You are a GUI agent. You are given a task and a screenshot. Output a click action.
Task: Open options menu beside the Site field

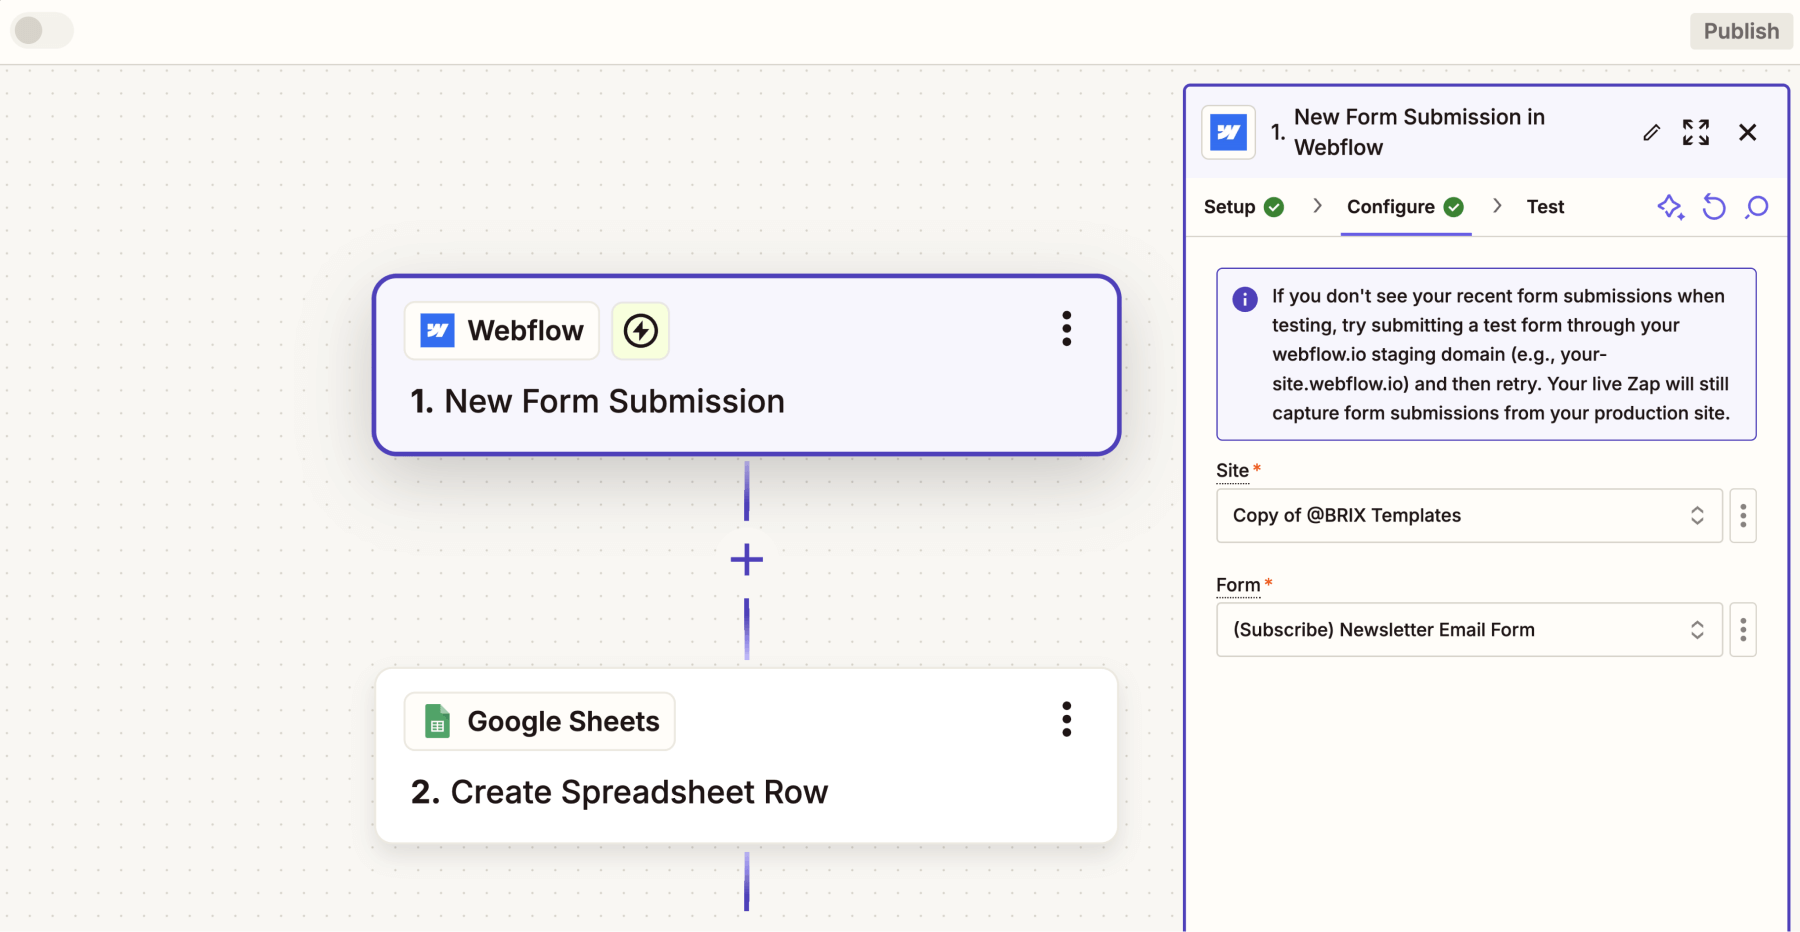tap(1743, 515)
